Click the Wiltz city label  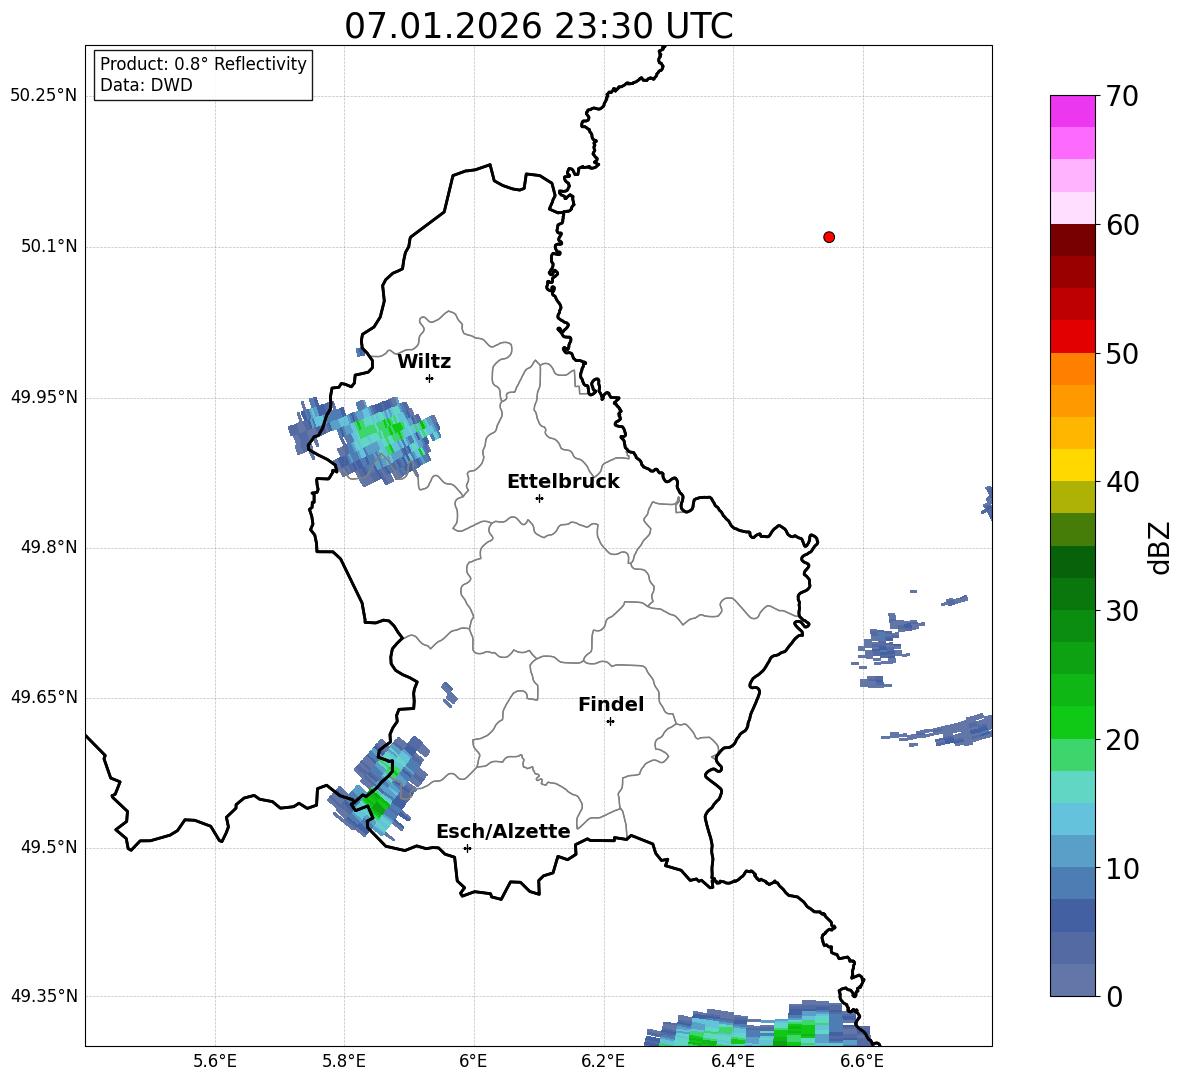(x=424, y=362)
